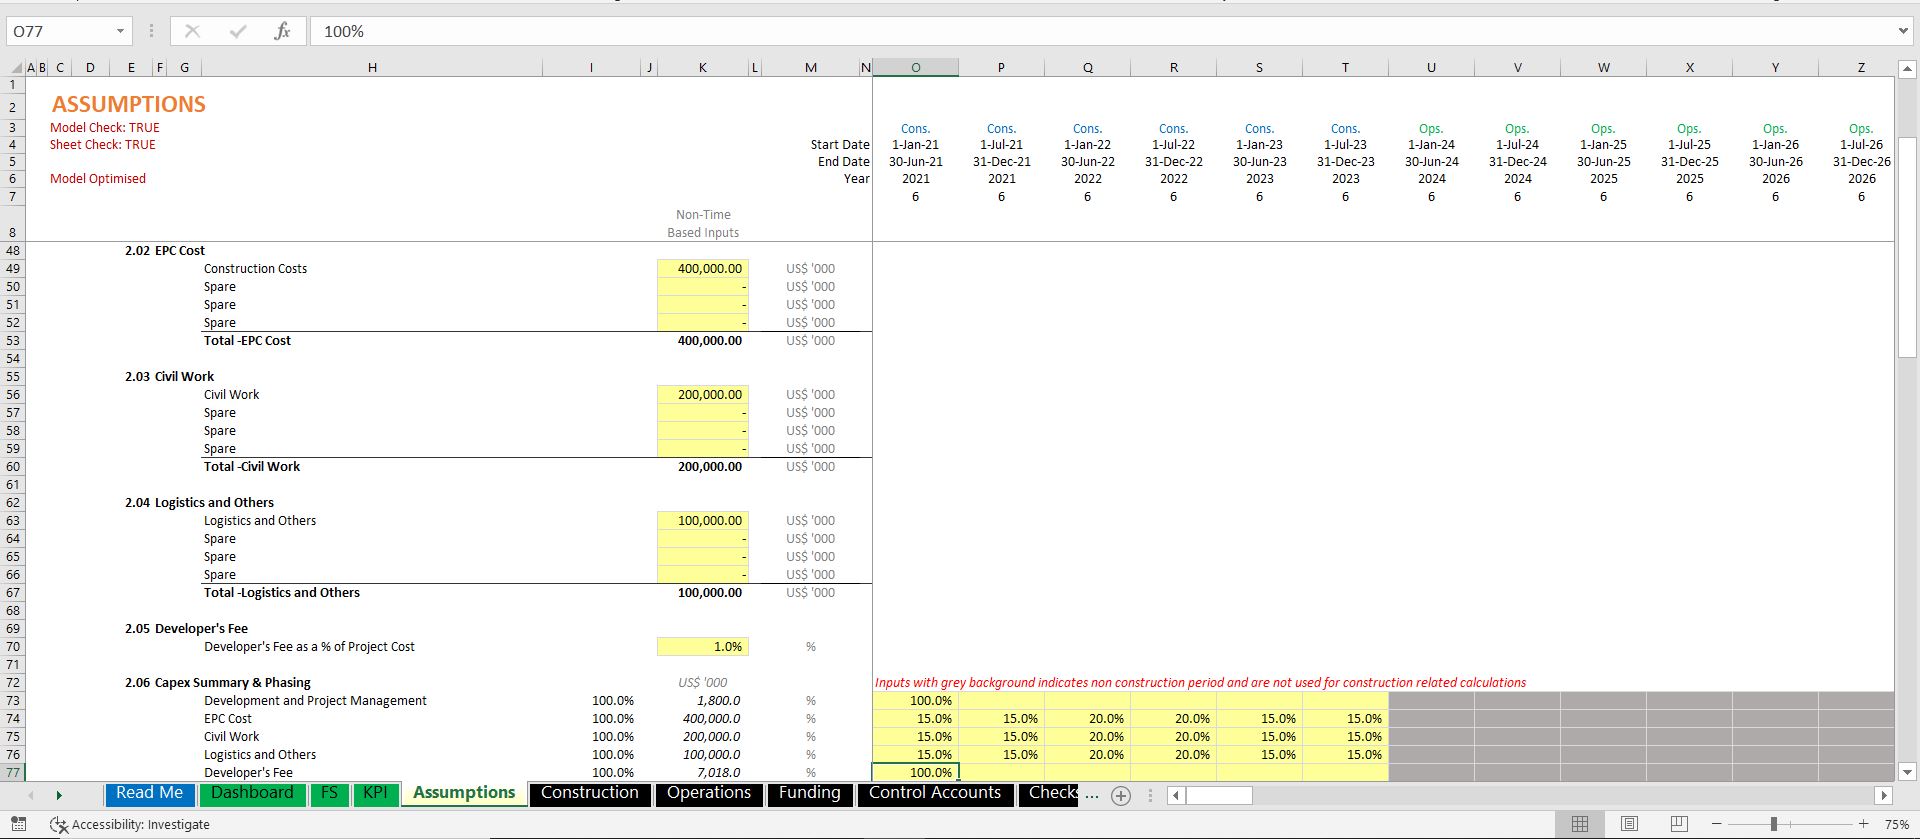The image size is (1920, 839).
Task: Open the Funding sheet tab
Action: click(810, 793)
